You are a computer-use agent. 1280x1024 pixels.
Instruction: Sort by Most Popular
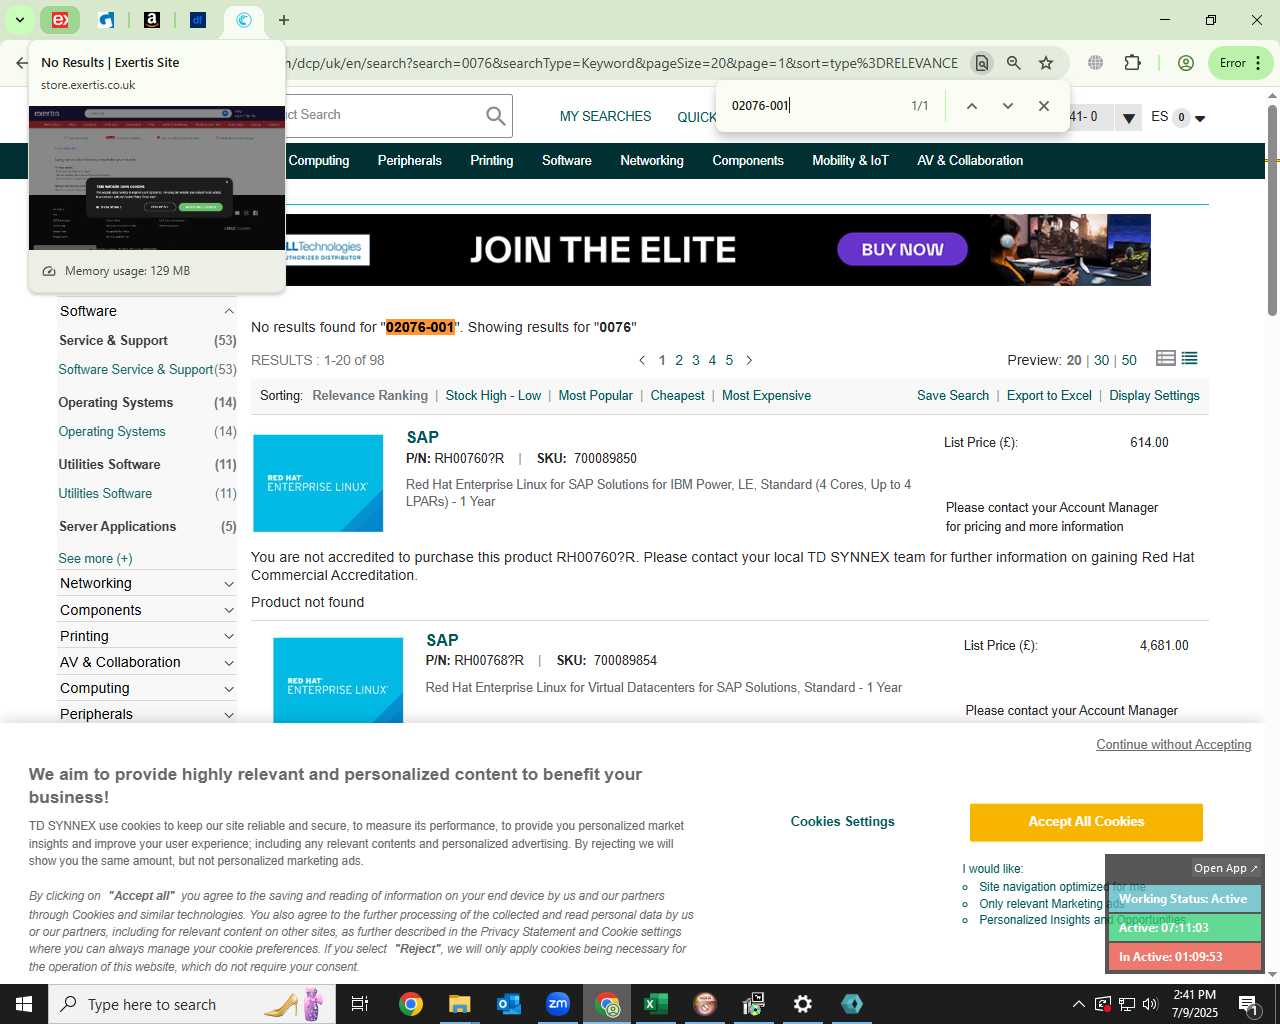point(595,395)
